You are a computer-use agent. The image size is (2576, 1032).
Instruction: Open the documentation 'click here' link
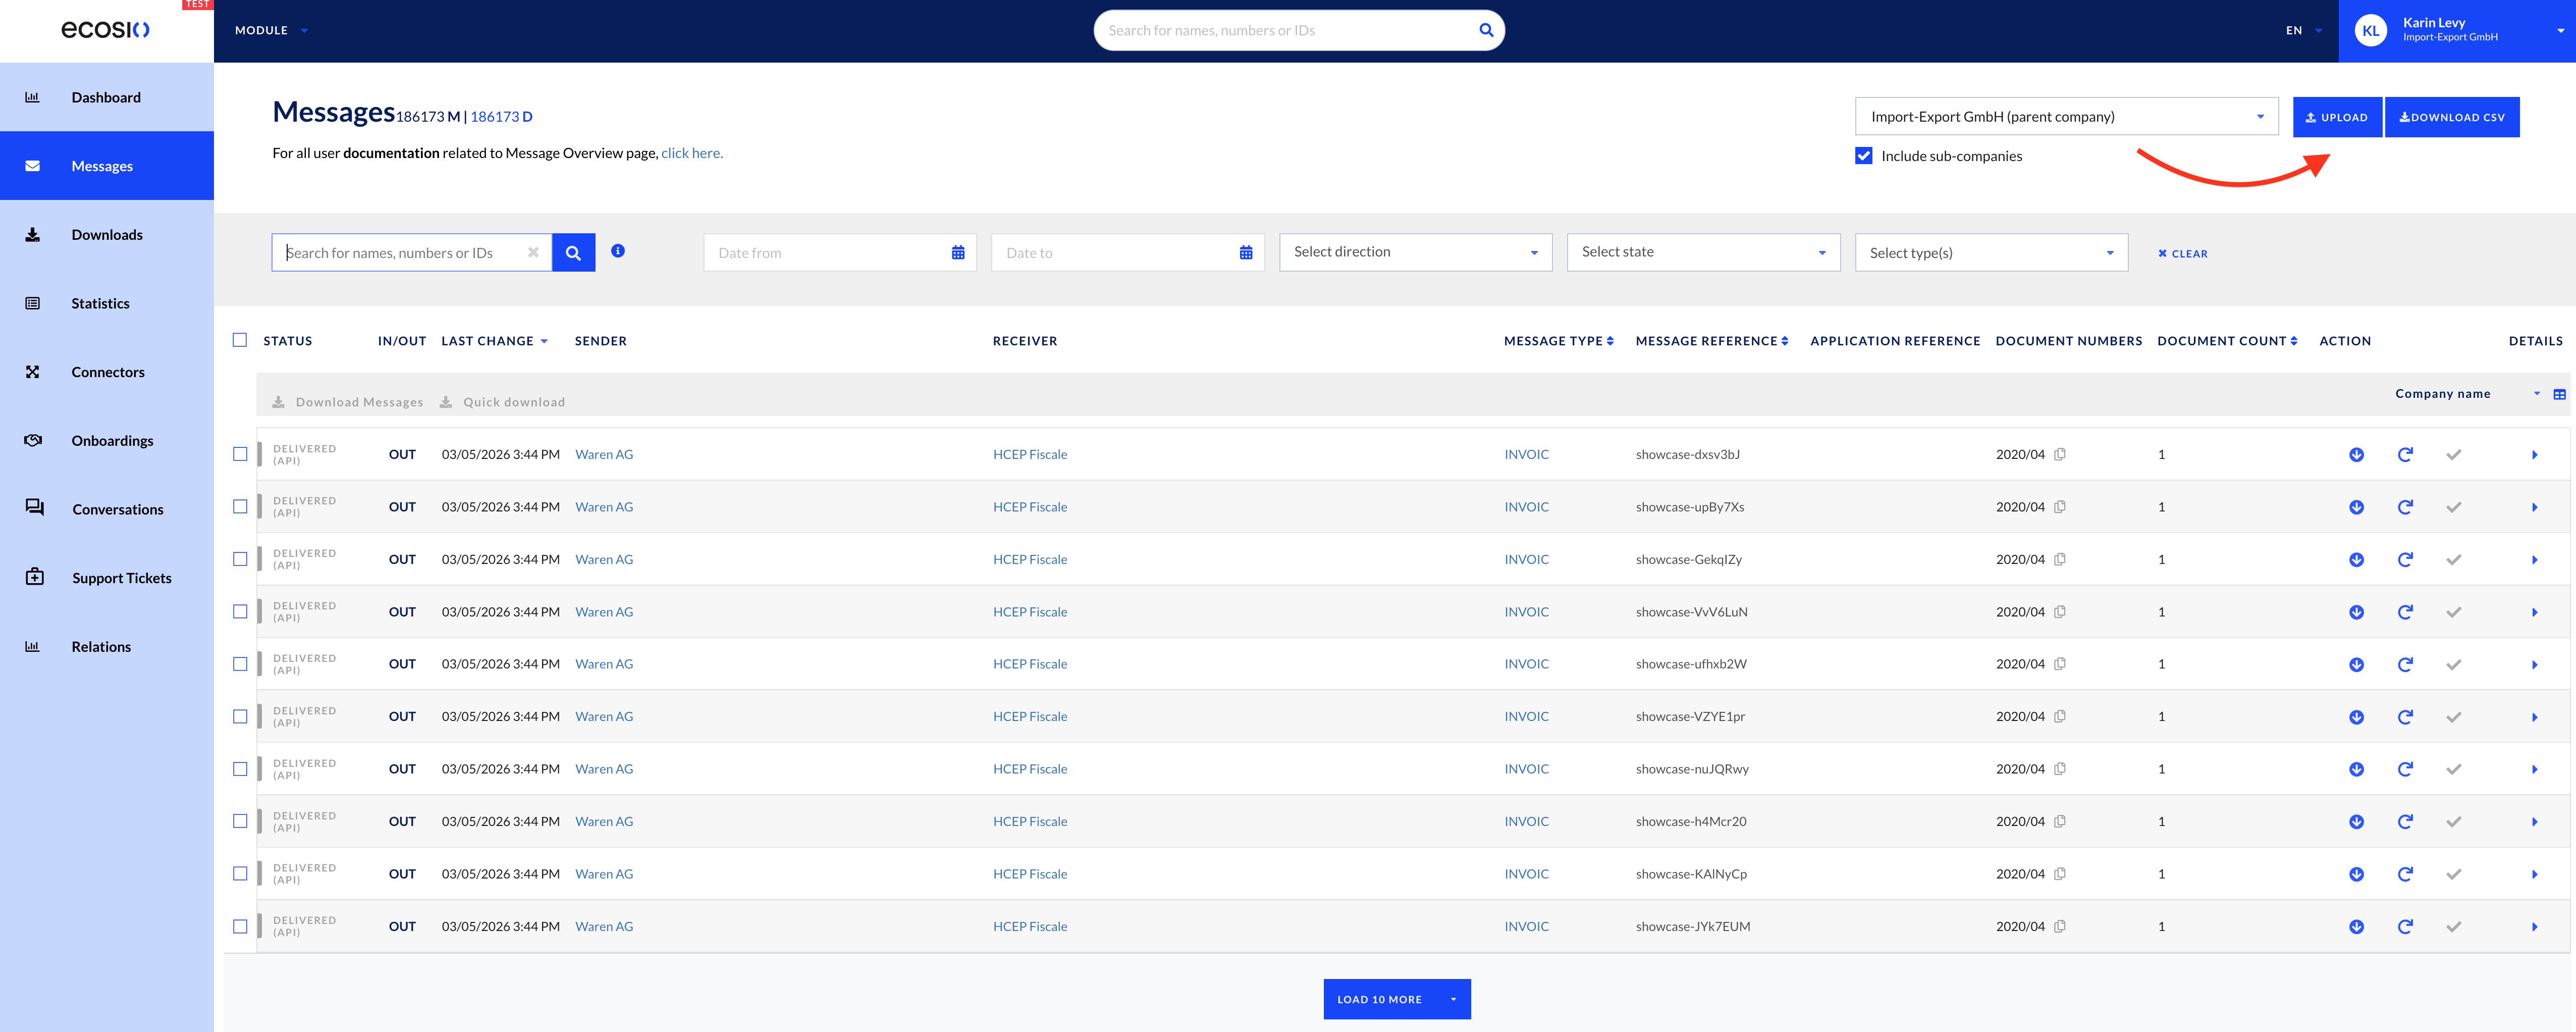coord(692,153)
